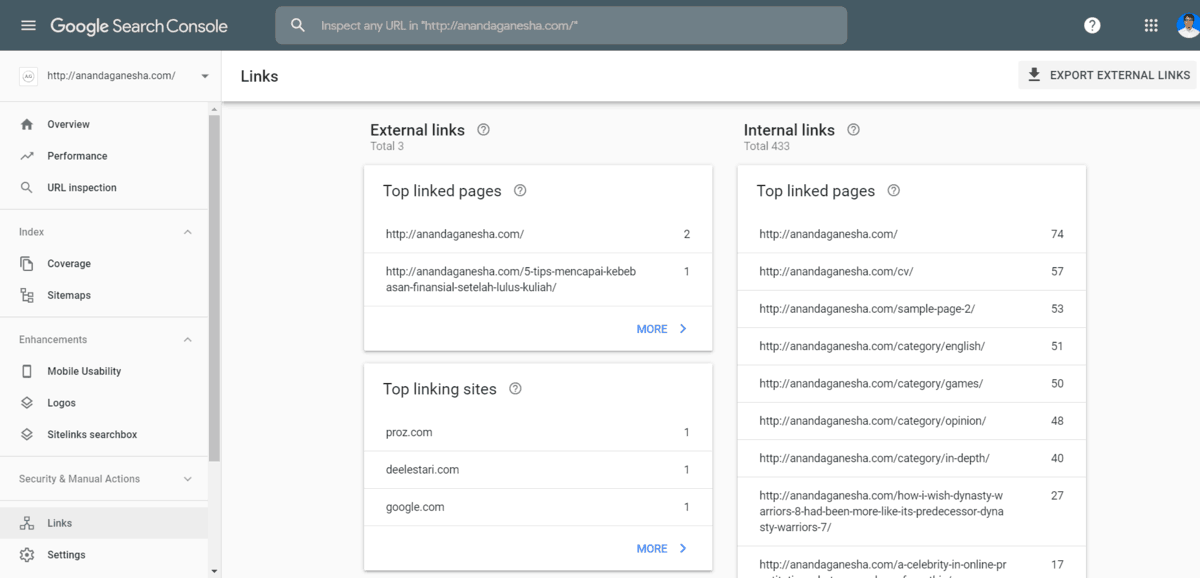Screen dimensions: 1200x578
Task: Click the help icon beside Internal links
Action: tap(853, 130)
